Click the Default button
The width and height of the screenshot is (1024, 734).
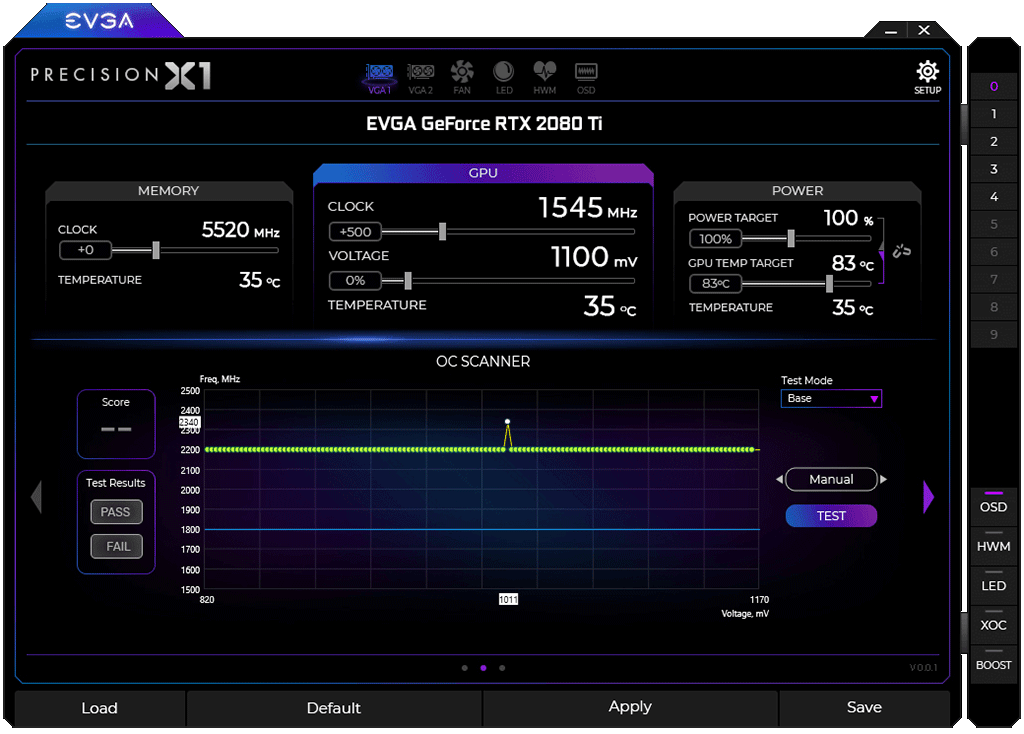(334, 708)
